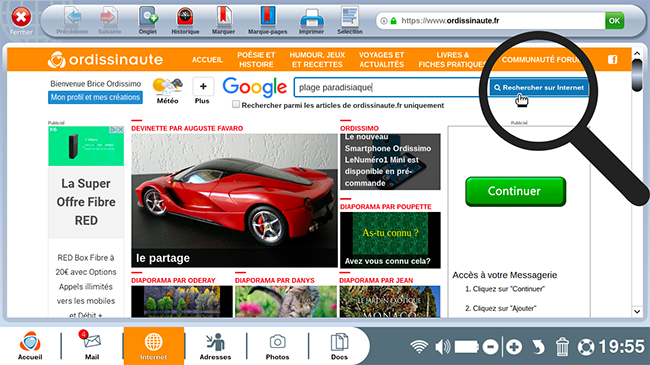Screen dimensions: 650x365
Task: Click the speaker volume icon
Action: 443,347
